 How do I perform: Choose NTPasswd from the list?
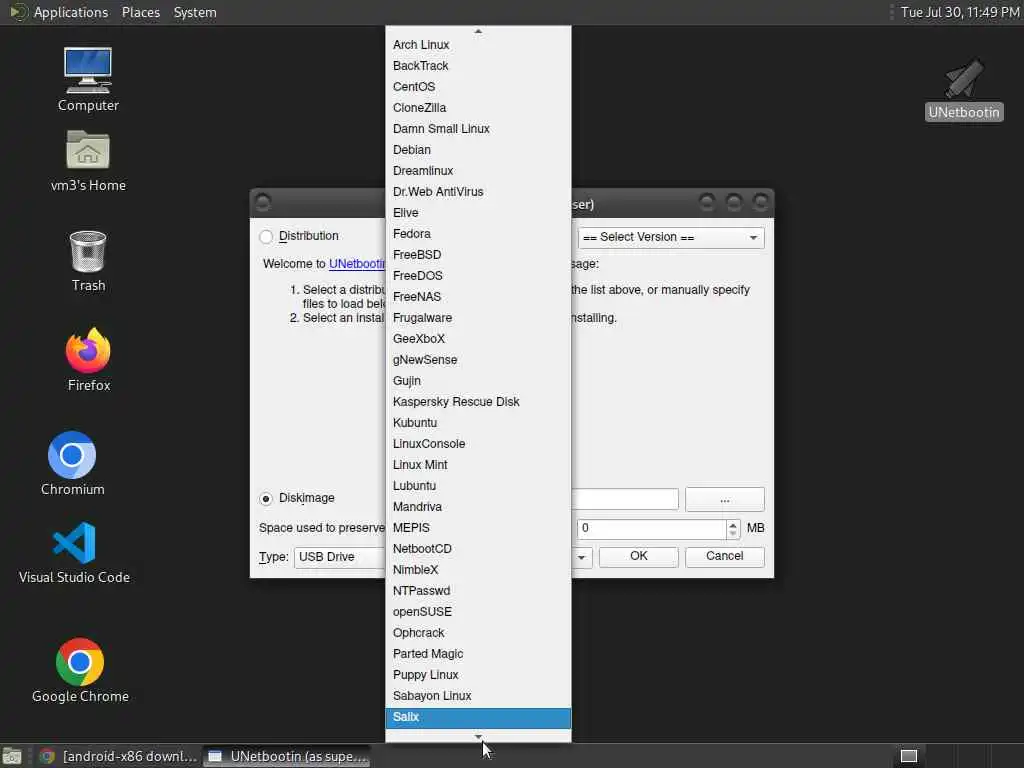478,591
